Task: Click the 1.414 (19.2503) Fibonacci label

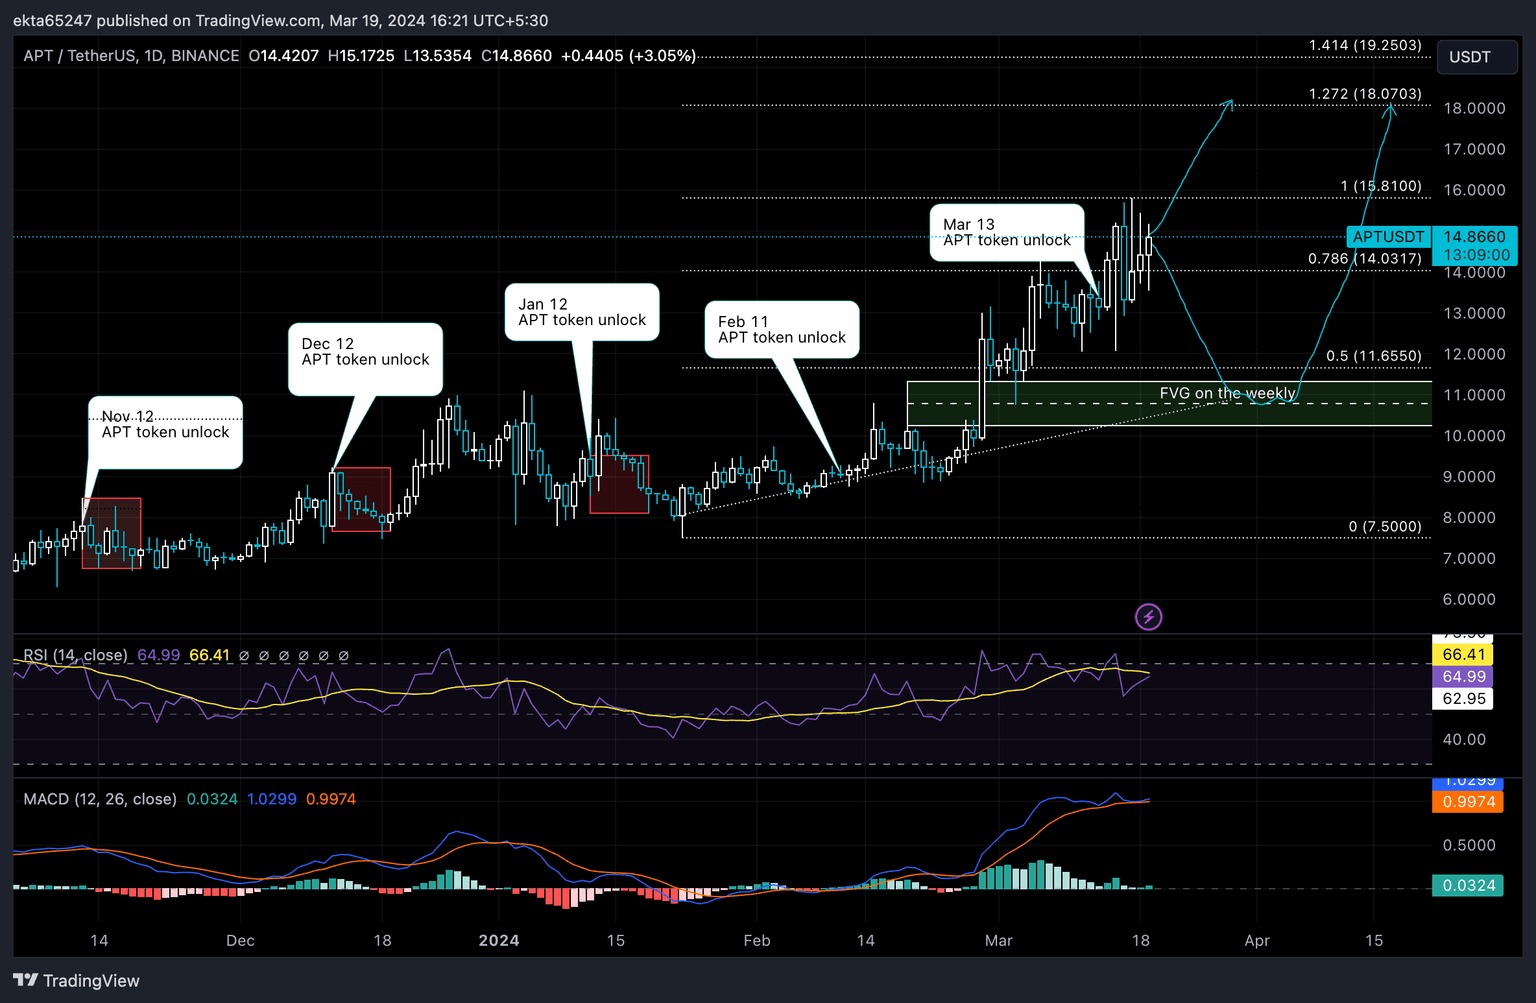Action: 1365,45
